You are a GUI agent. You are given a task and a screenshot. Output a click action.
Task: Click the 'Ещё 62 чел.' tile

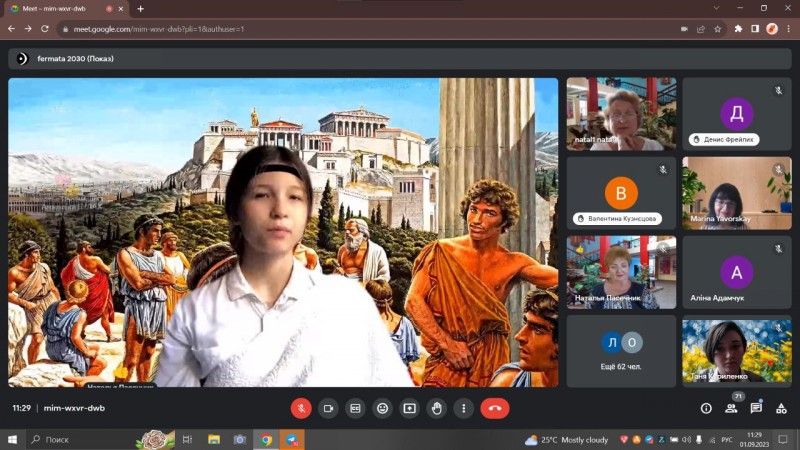click(621, 351)
